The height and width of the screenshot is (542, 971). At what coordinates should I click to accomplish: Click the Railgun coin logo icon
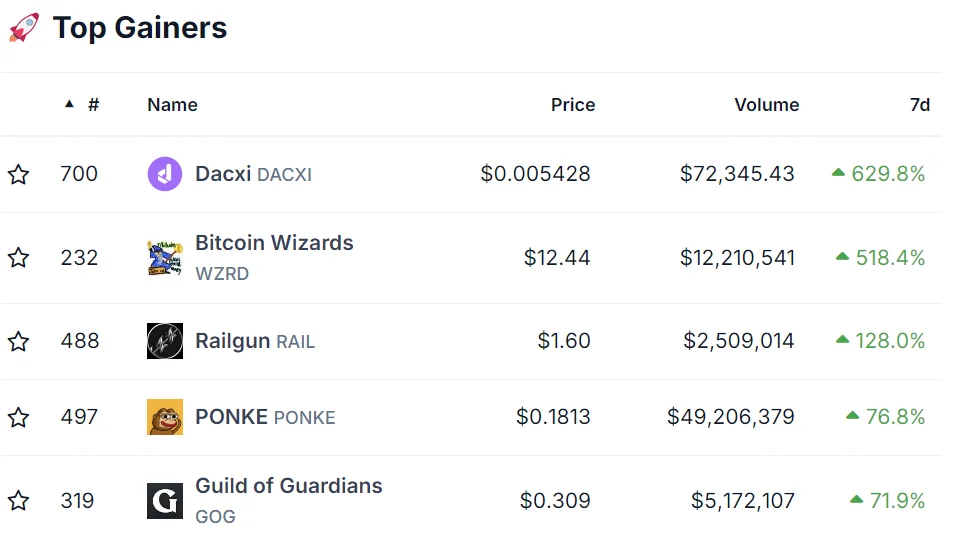pyautogui.click(x=164, y=341)
